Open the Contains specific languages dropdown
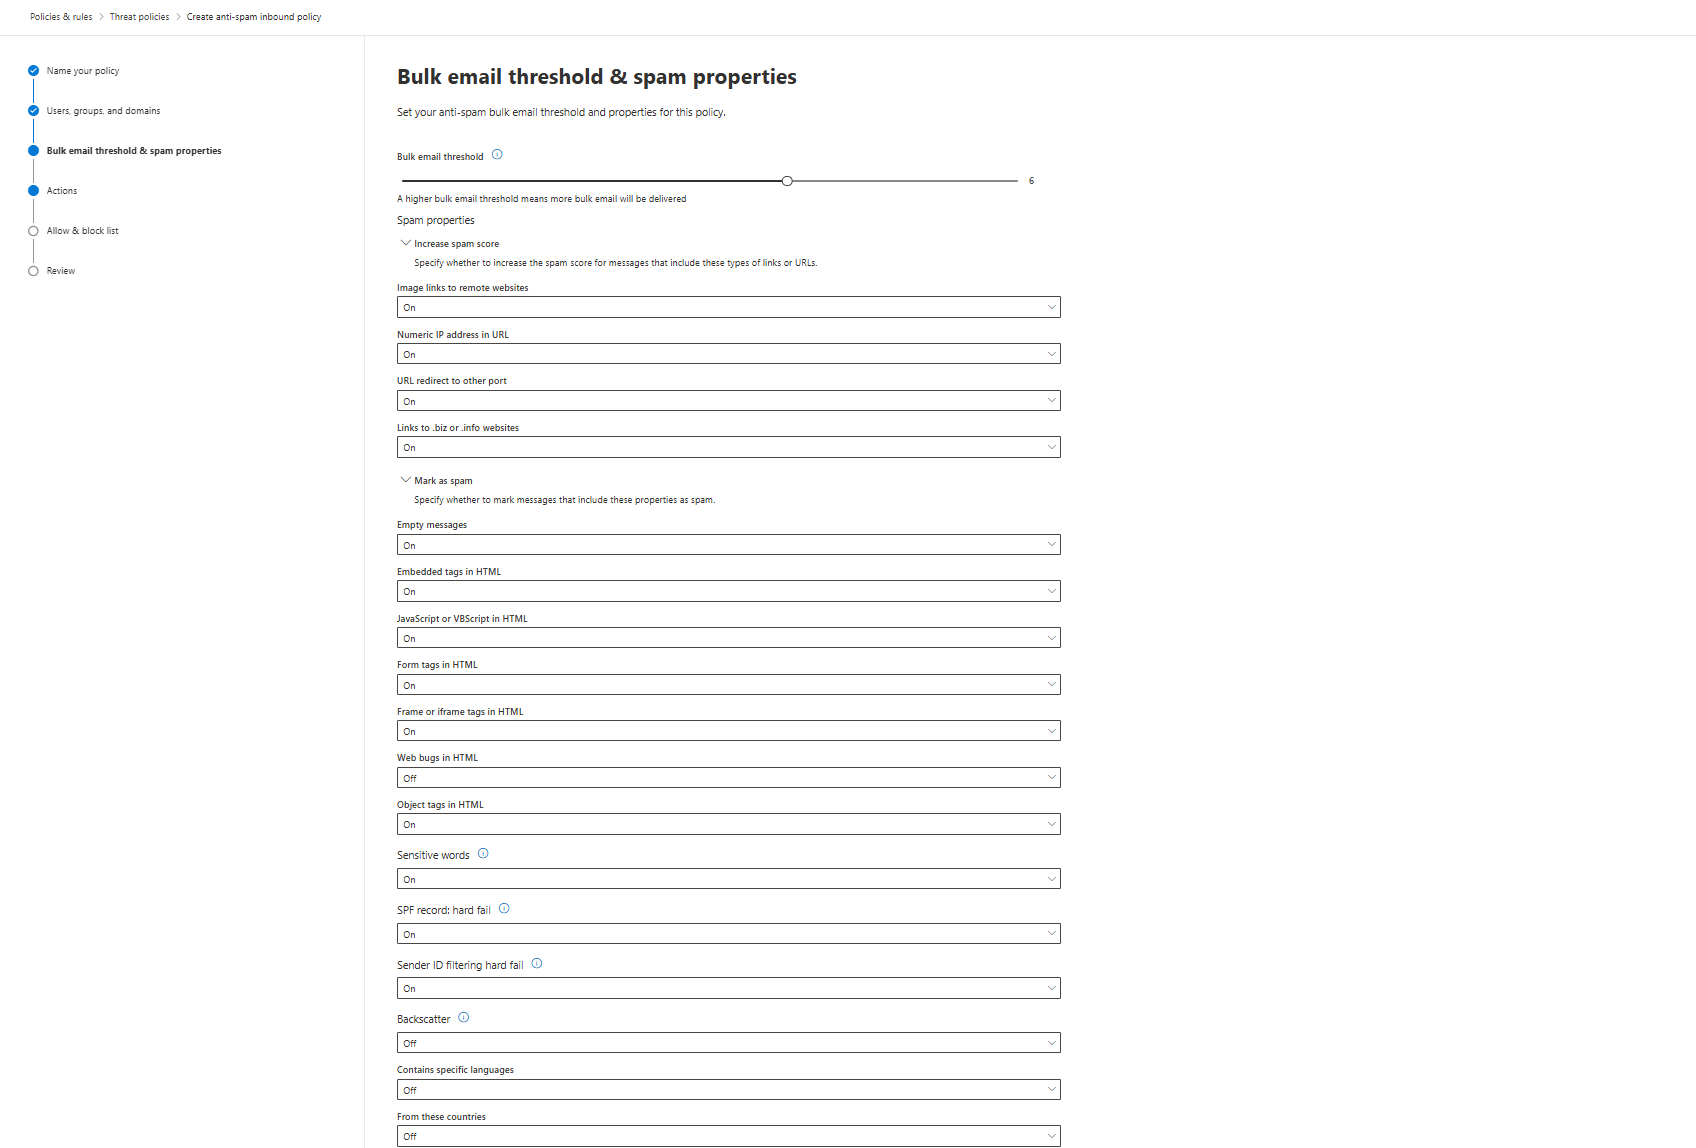Viewport: 1696px width, 1148px height. click(728, 1090)
